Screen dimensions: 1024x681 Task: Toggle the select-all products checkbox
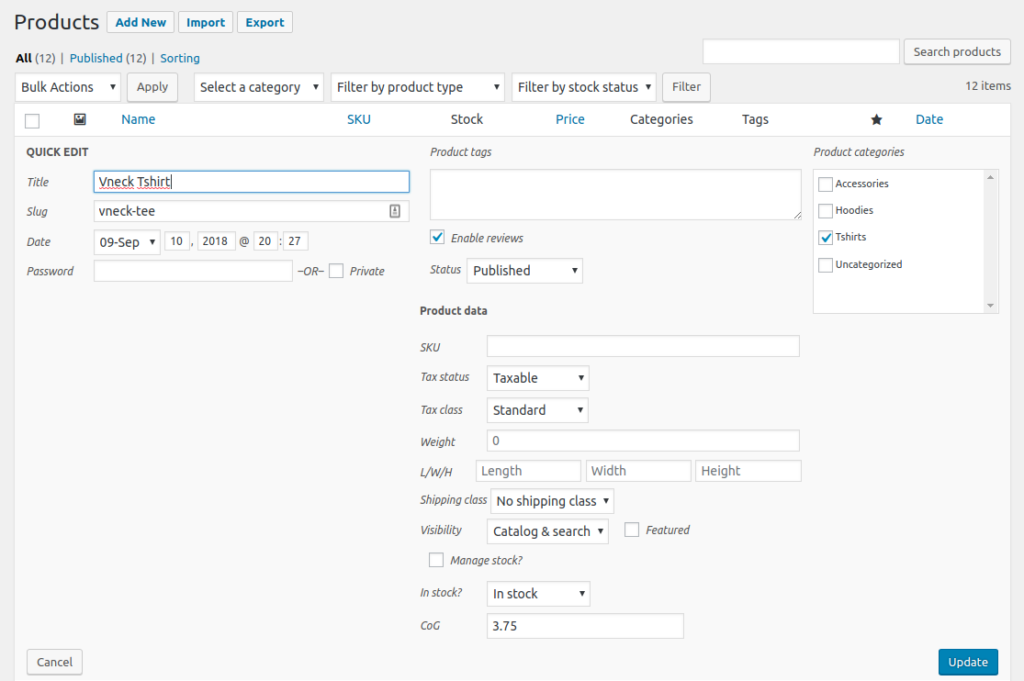pos(32,121)
